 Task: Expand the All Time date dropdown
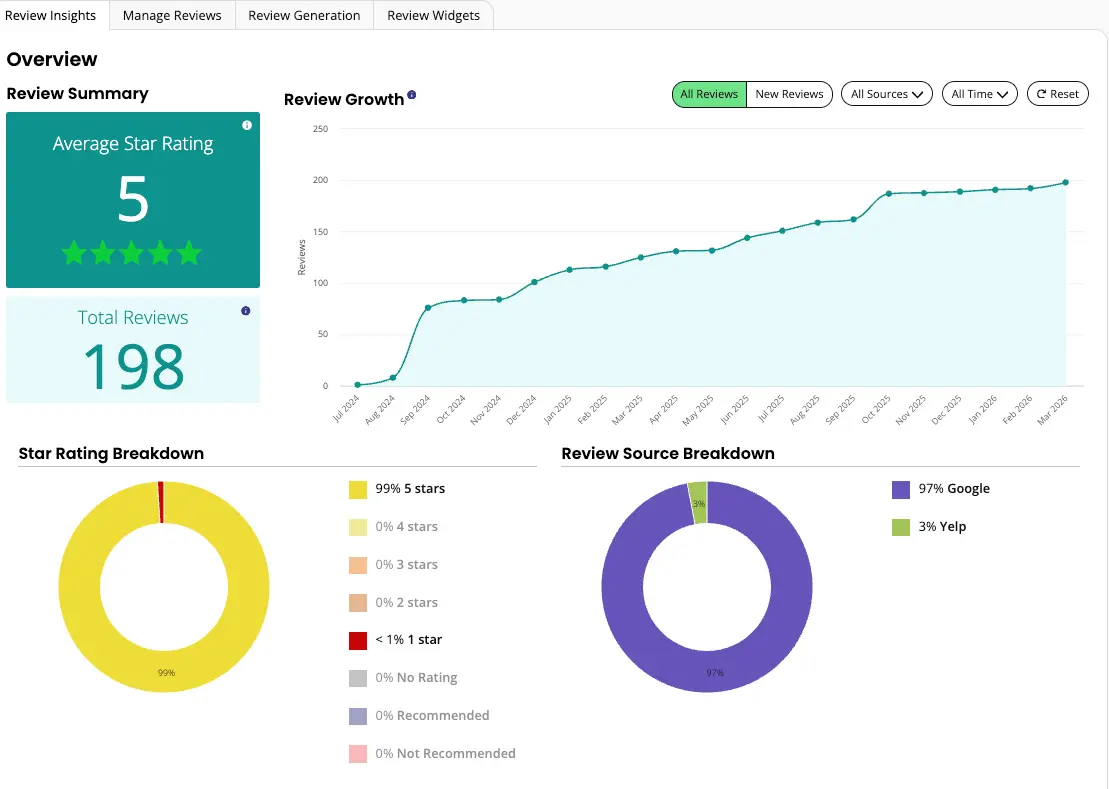978,94
